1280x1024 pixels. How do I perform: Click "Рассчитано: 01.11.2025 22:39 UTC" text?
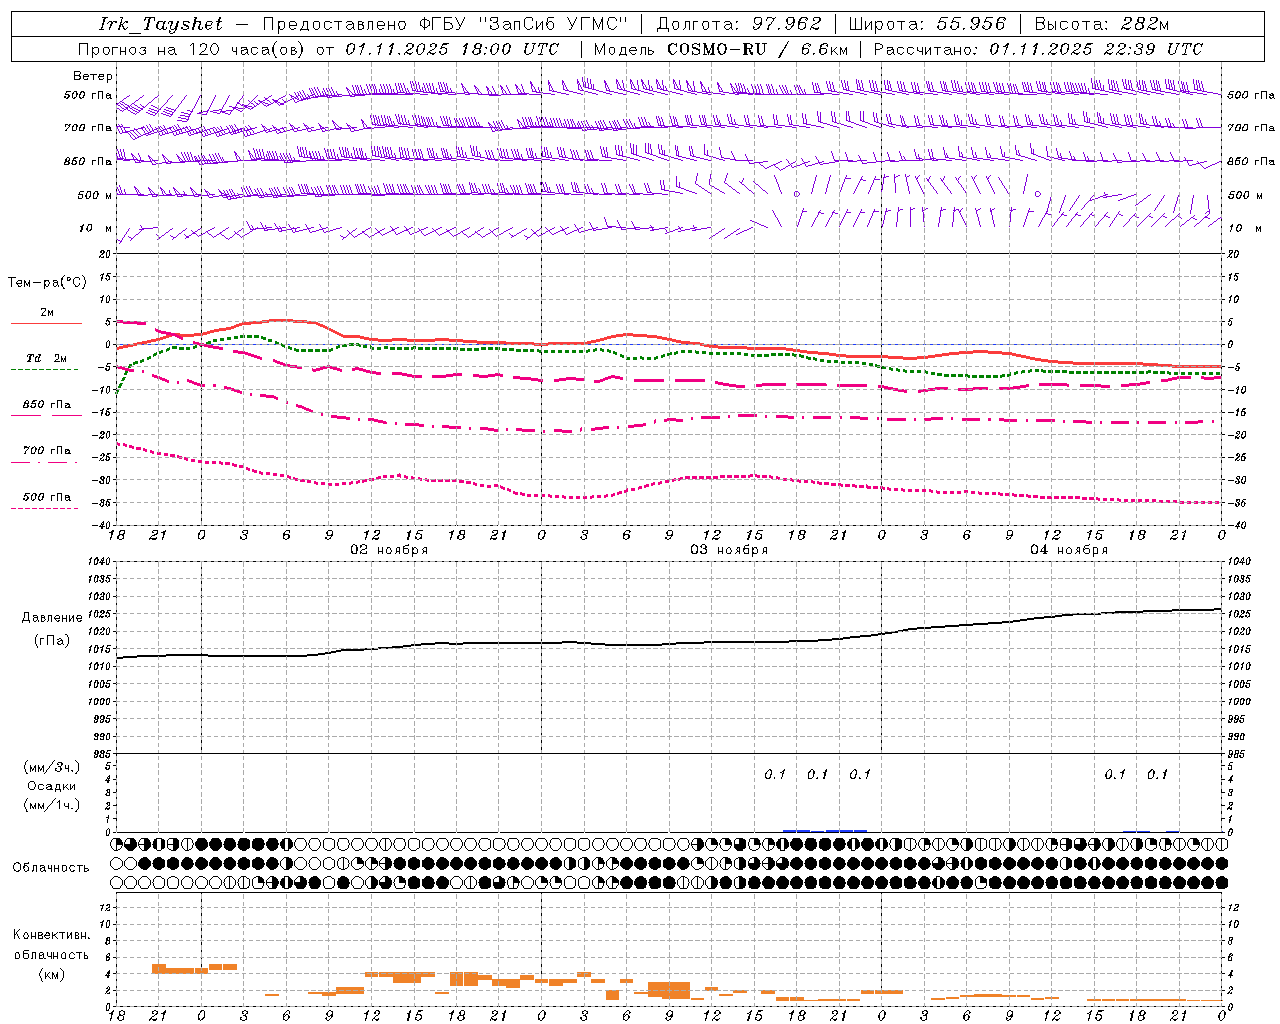(1038, 49)
